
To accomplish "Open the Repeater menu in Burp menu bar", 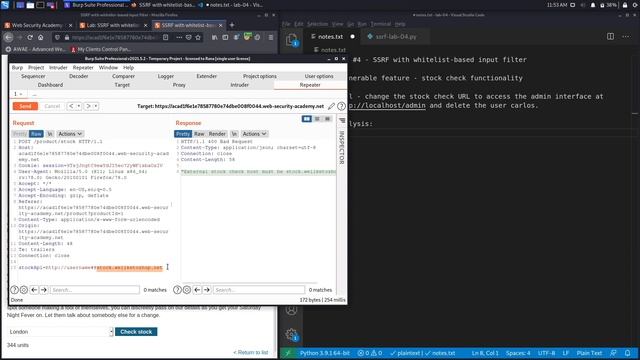I will point(83,67).
